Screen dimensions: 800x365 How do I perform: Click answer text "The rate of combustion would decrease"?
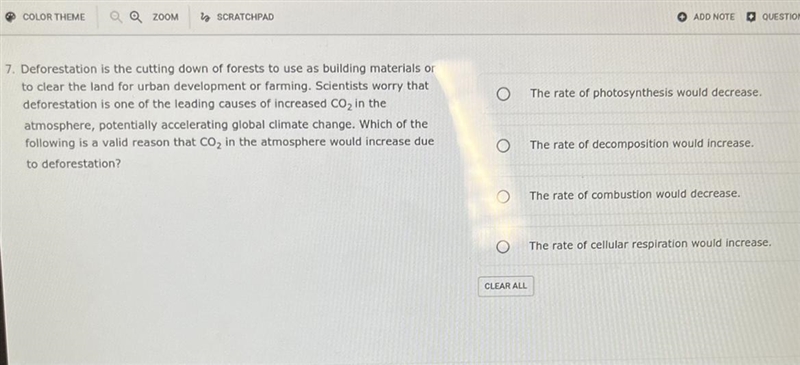coord(635,194)
